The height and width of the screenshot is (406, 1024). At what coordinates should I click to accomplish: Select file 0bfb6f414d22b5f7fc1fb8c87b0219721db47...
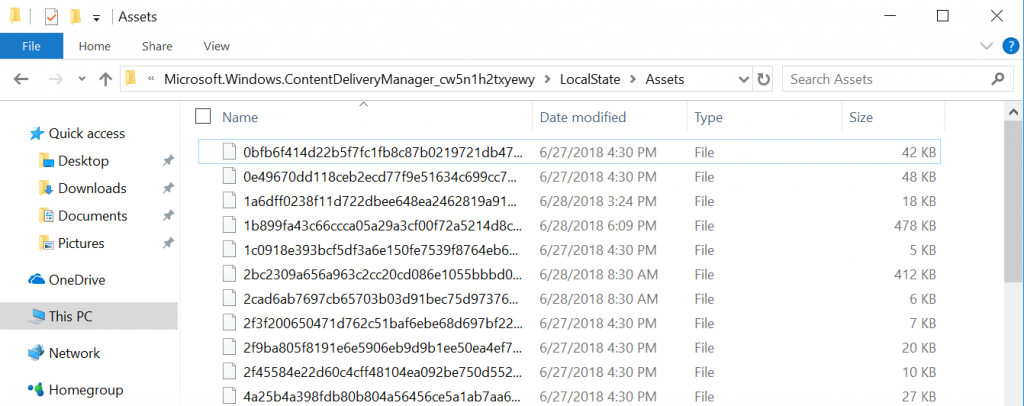(569, 153)
